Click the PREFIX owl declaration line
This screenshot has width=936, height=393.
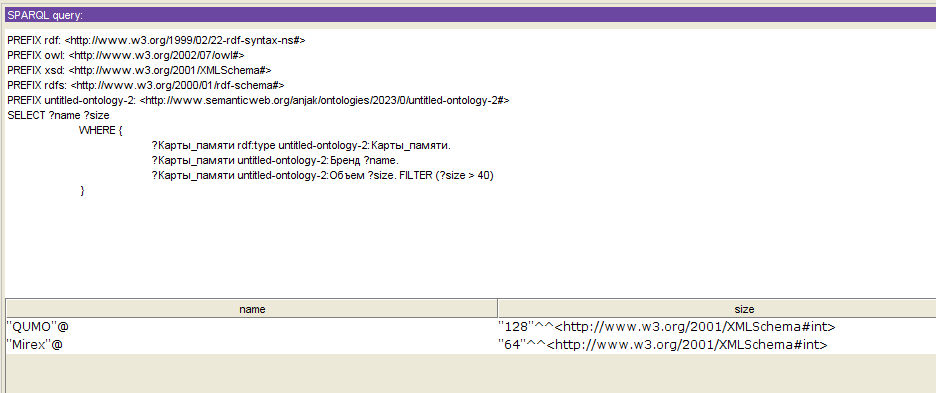tap(126, 56)
